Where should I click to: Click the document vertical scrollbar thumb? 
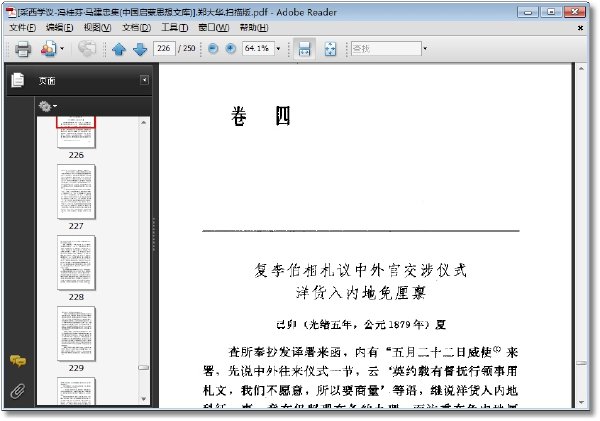click(x=581, y=363)
